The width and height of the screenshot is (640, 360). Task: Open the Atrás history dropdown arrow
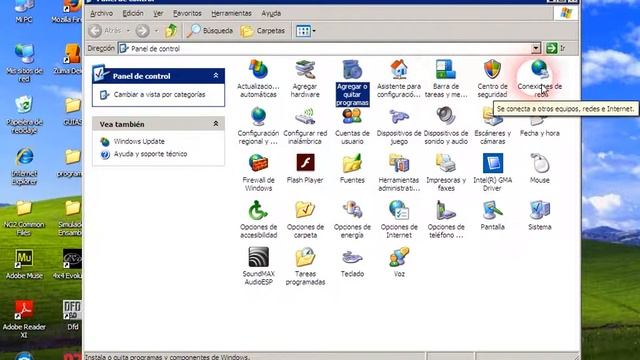pyautogui.click(x=128, y=31)
